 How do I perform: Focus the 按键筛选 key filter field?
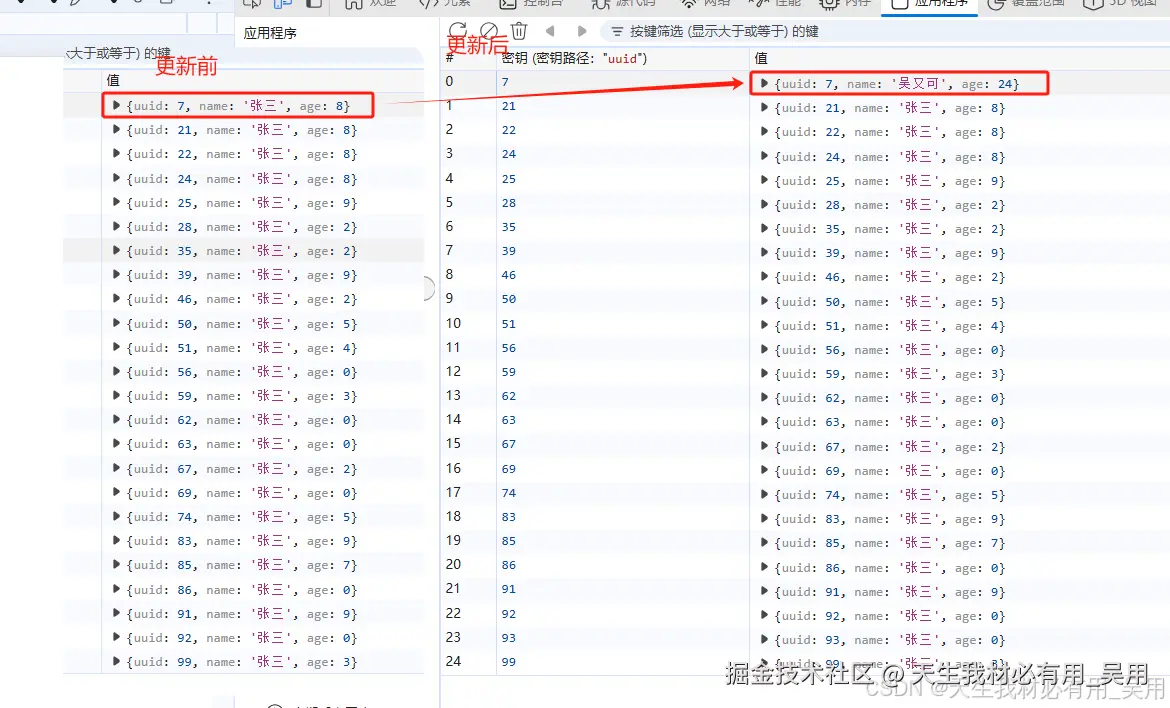pos(724,31)
